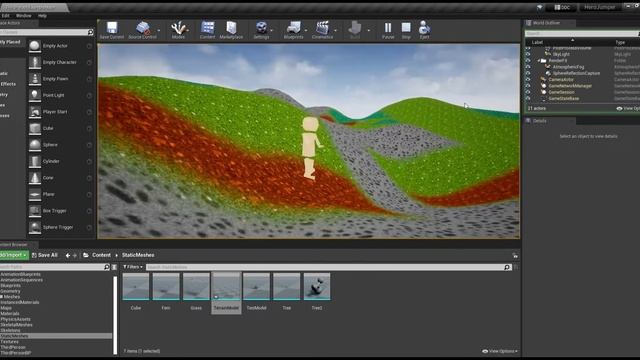Open the Content browser toolbar icon

[x=207, y=28]
